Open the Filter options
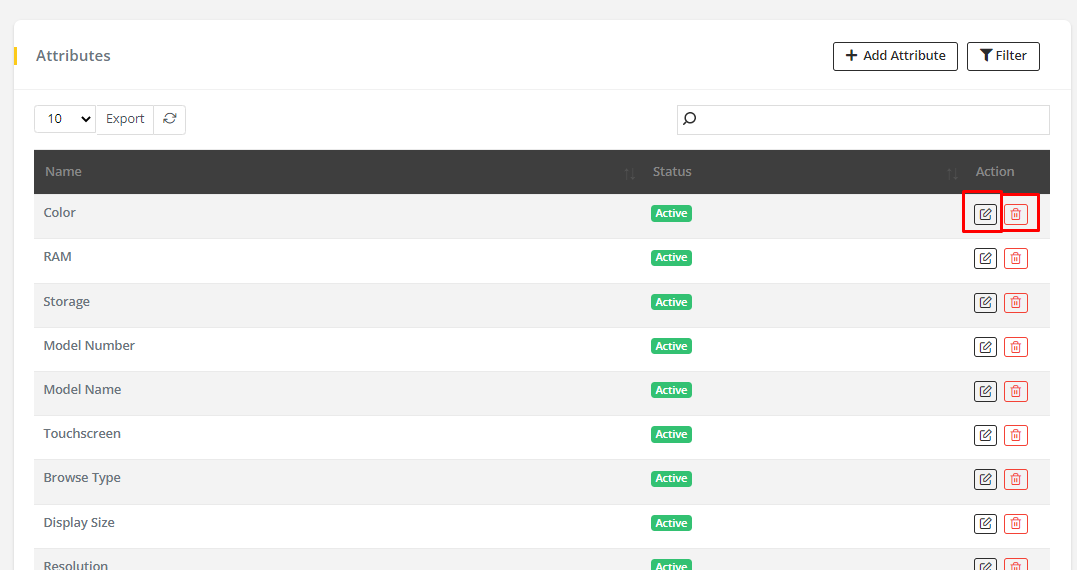1077x570 pixels. (x=1003, y=56)
